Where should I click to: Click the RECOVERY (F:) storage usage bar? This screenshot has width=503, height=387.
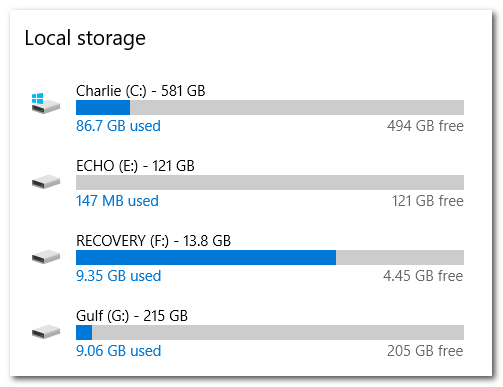pos(270,257)
